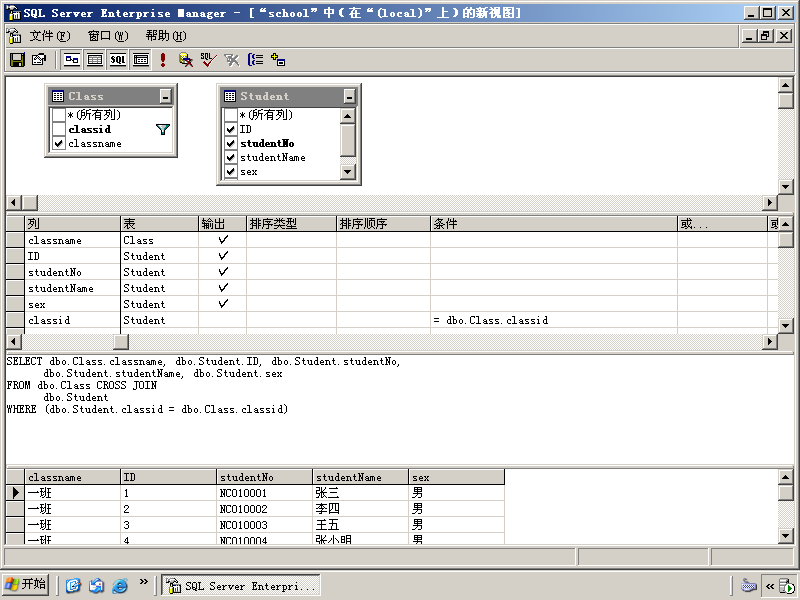Click result cell 王五
The width and height of the screenshot is (800, 600).
[x=360, y=525]
